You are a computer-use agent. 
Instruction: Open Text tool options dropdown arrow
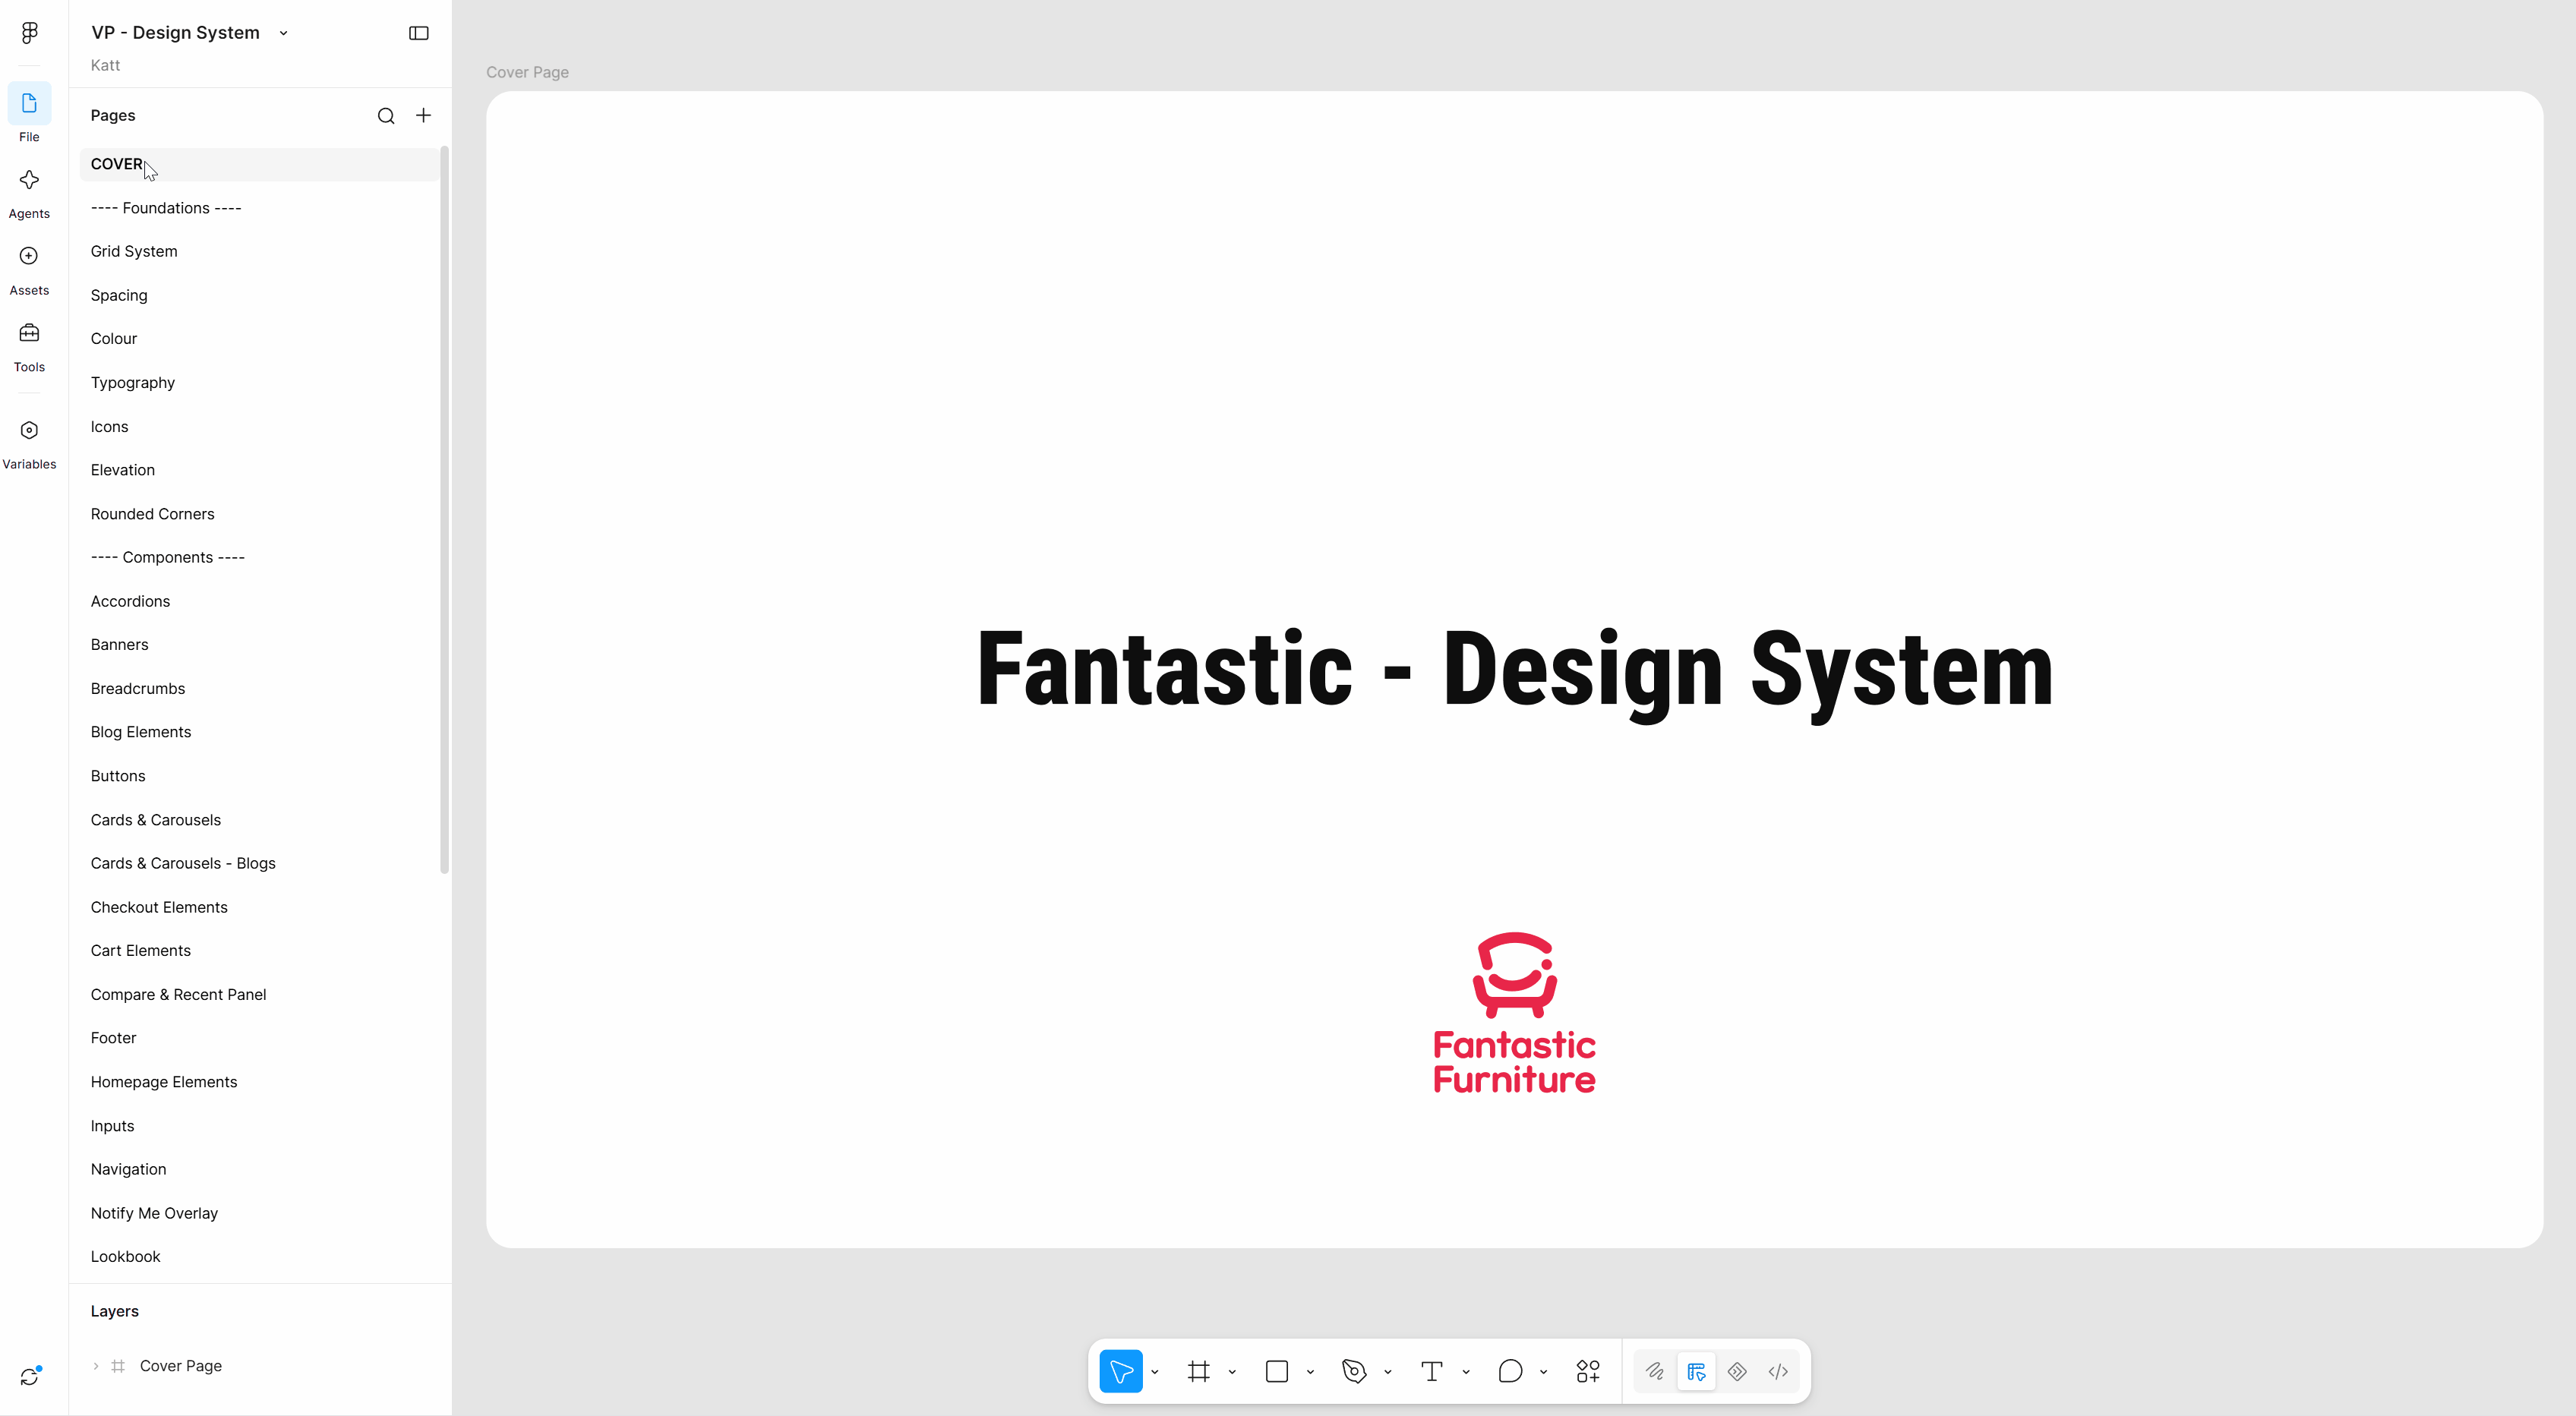click(1466, 1372)
